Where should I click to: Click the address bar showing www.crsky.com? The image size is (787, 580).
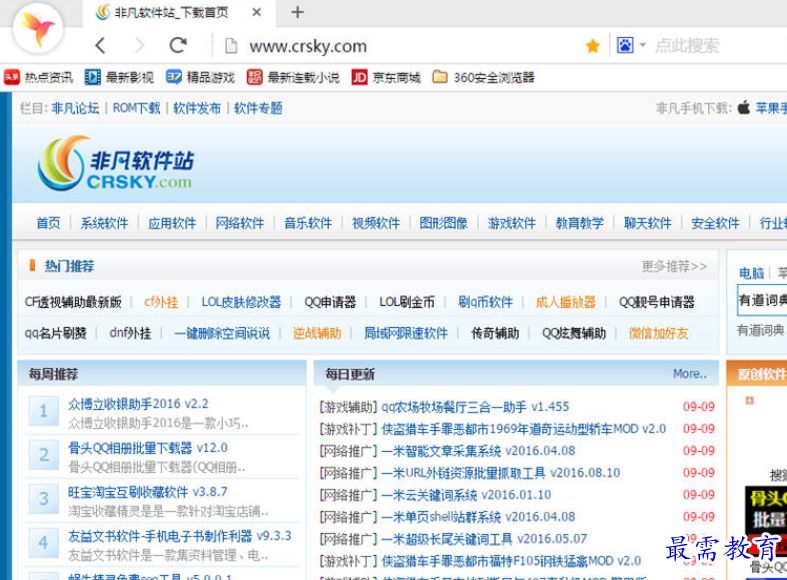point(400,46)
